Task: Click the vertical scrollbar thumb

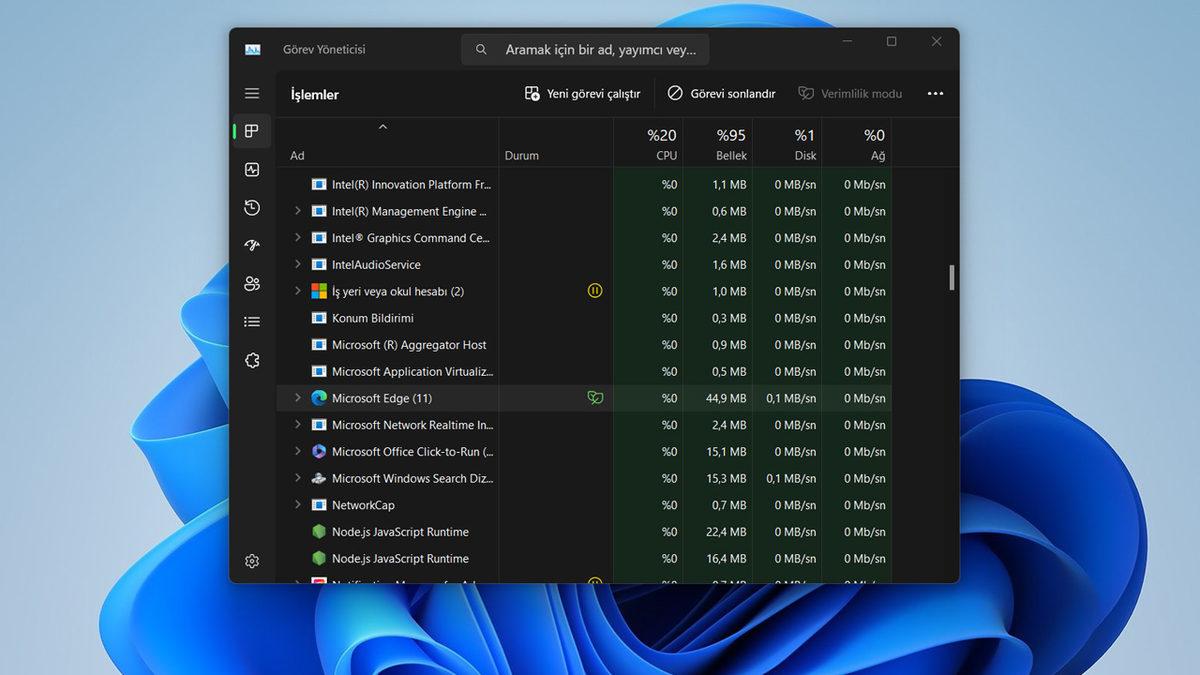Action: click(951, 277)
